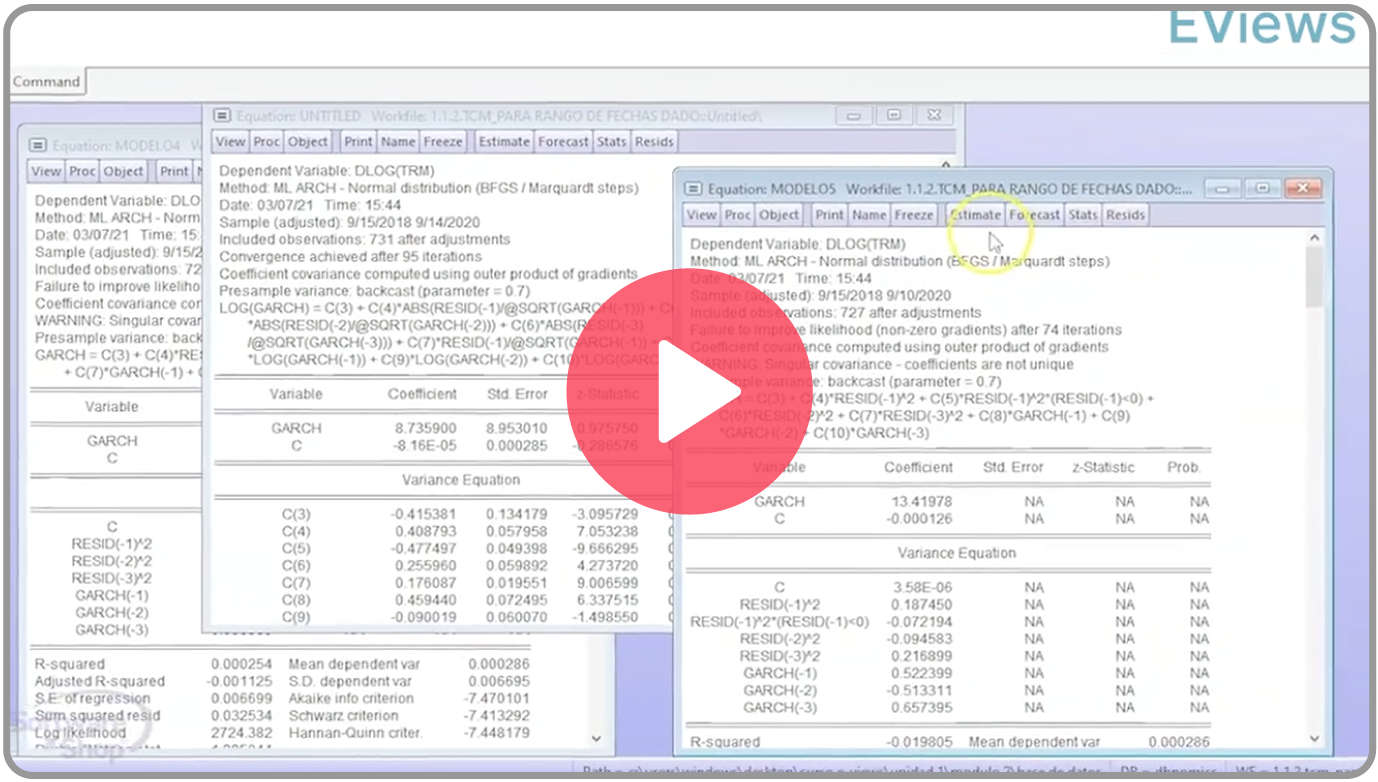Click Forecast in the MODELO5 window
The image size is (1378, 782).
click(1034, 215)
